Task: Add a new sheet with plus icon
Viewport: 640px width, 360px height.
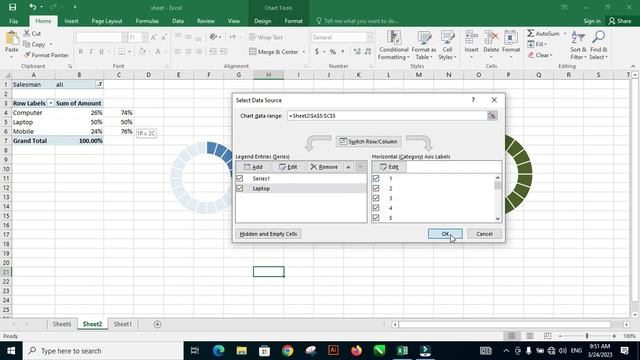Action: 157,324
